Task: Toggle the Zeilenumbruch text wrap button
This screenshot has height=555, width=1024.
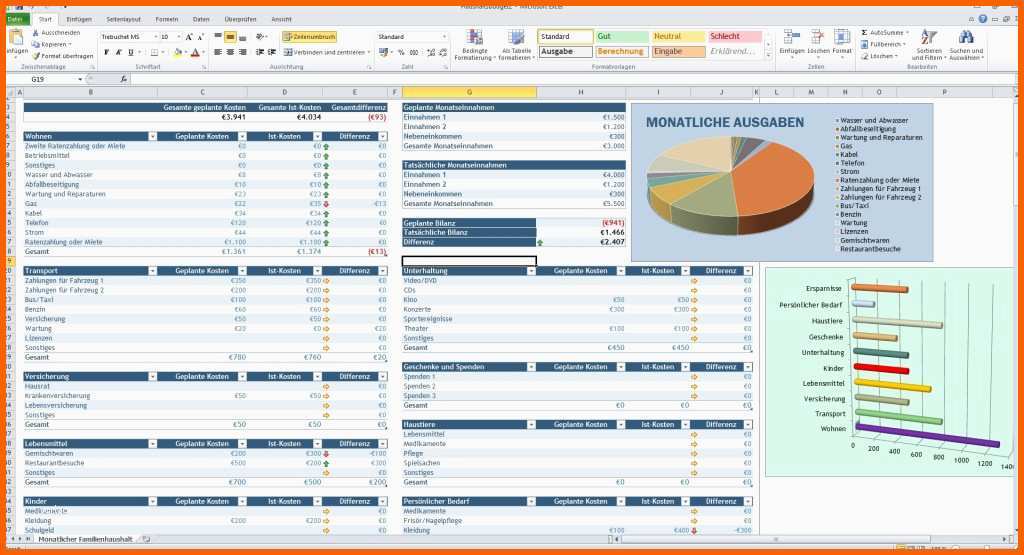Action: (309, 37)
